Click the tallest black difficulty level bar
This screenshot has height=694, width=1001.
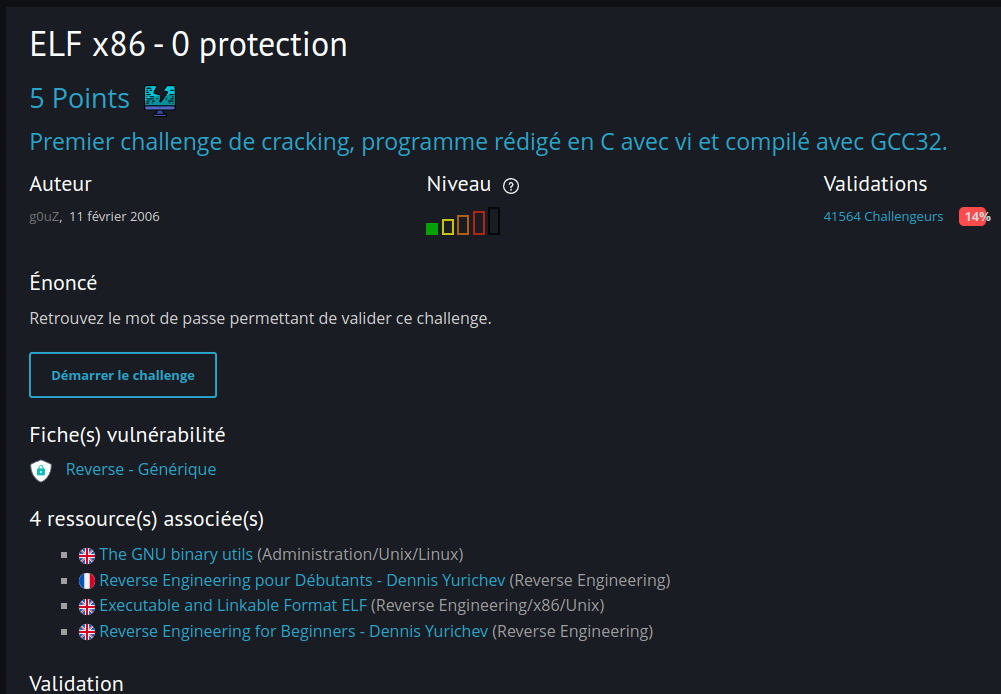click(x=494, y=220)
